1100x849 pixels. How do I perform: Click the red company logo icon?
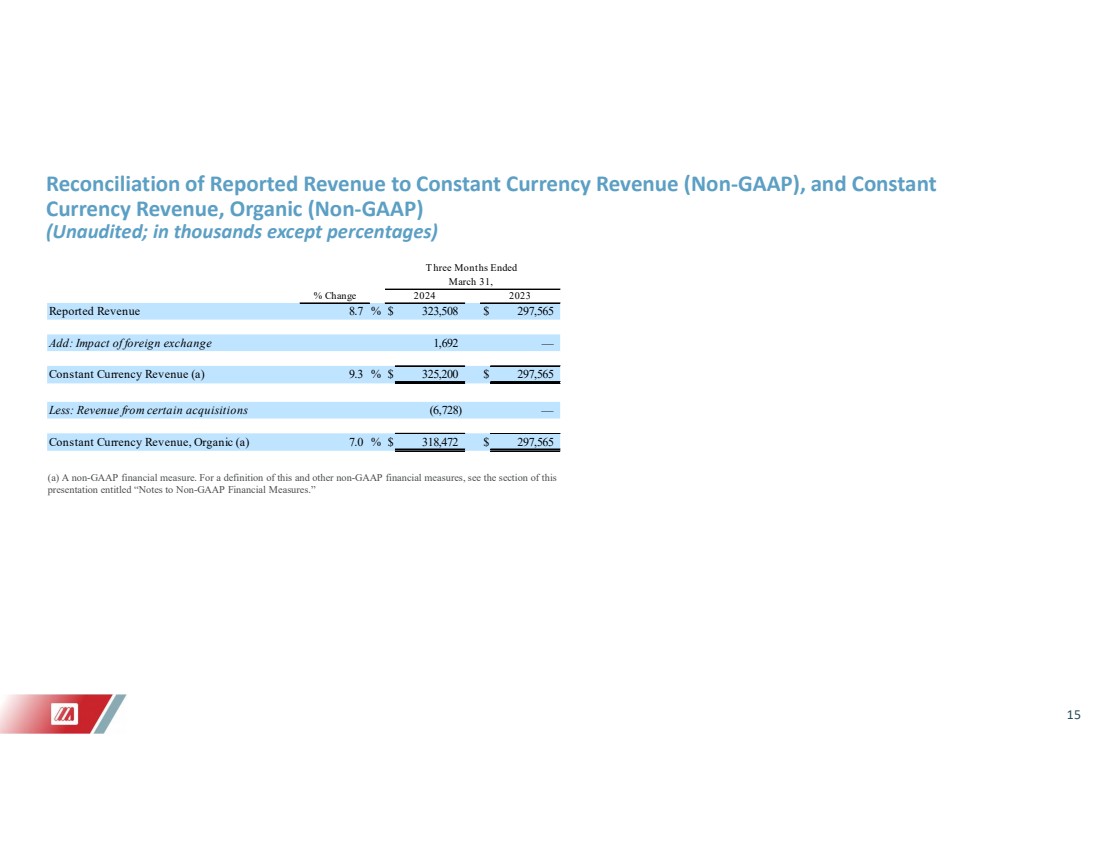(x=64, y=714)
